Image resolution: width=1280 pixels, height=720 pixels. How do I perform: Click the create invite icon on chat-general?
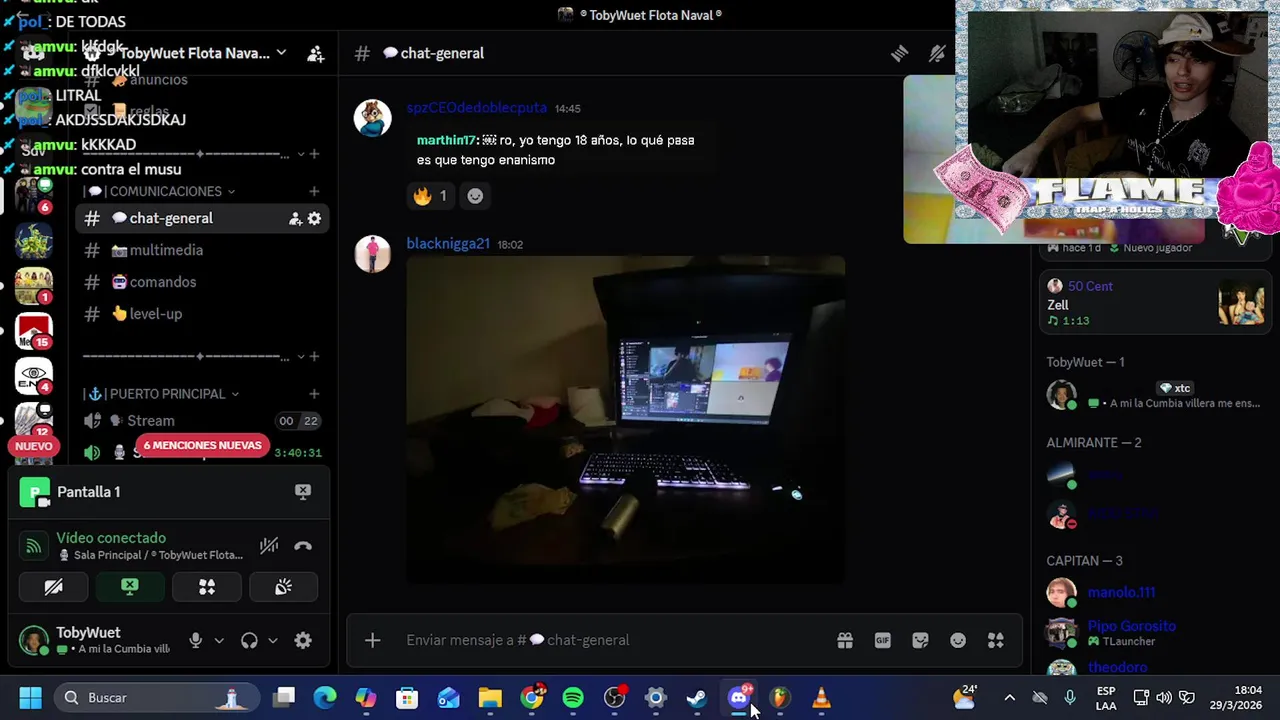[295, 218]
